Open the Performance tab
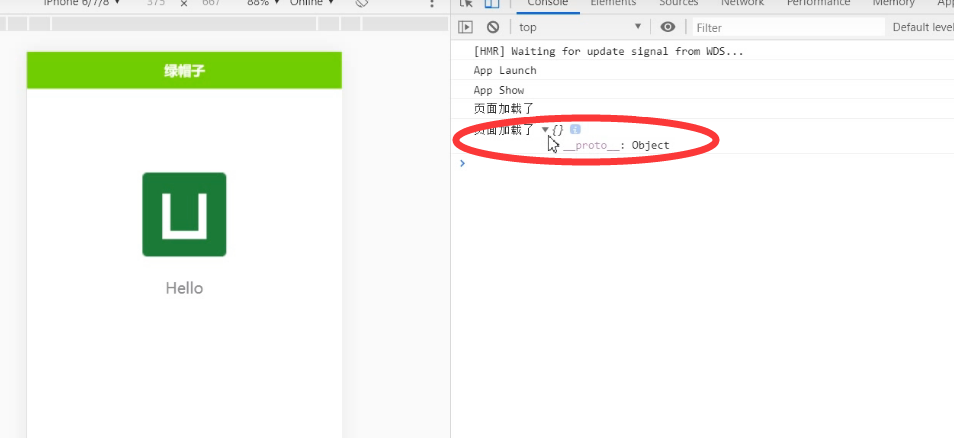Screen dimensions: 954x438 click(818, 4)
